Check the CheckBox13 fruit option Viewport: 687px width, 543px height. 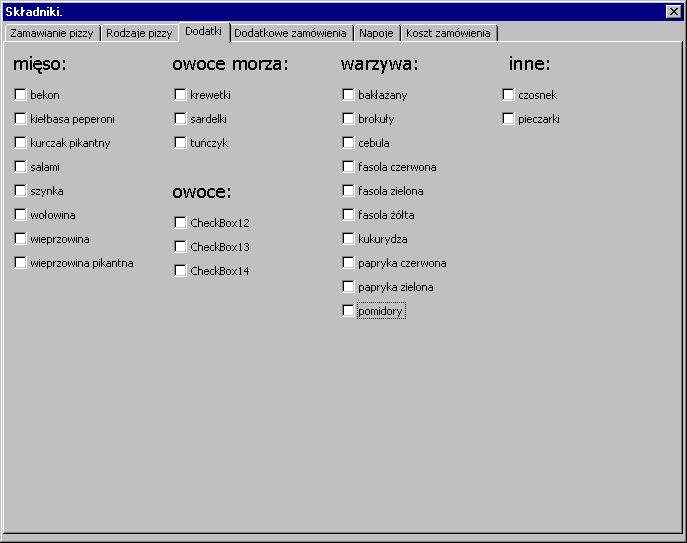point(181,247)
